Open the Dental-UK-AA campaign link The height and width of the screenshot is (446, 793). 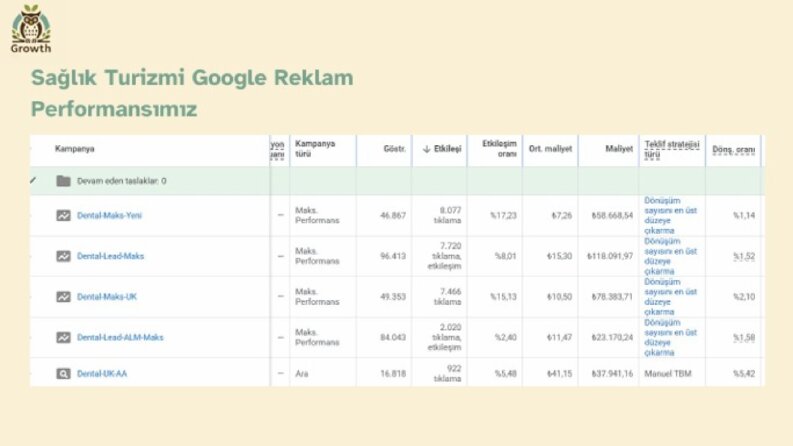coord(102,374)
